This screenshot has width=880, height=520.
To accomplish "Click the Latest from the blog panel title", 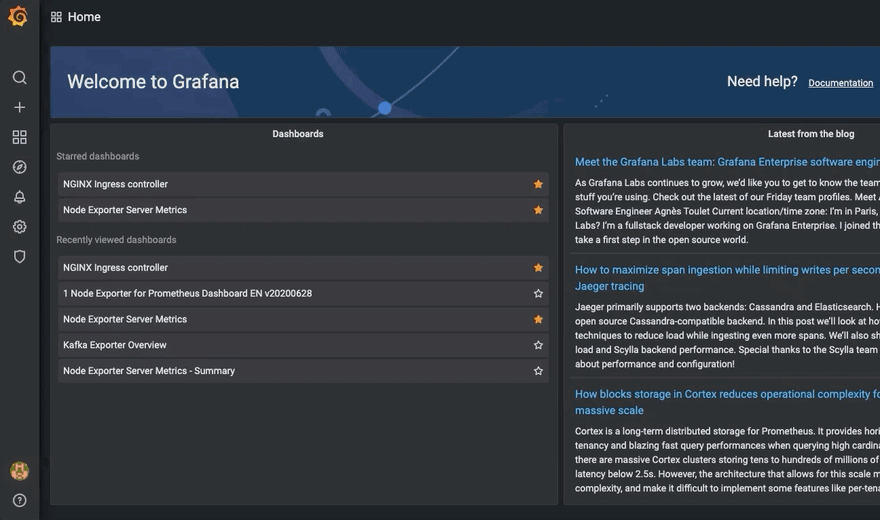I will click(811, 134).
